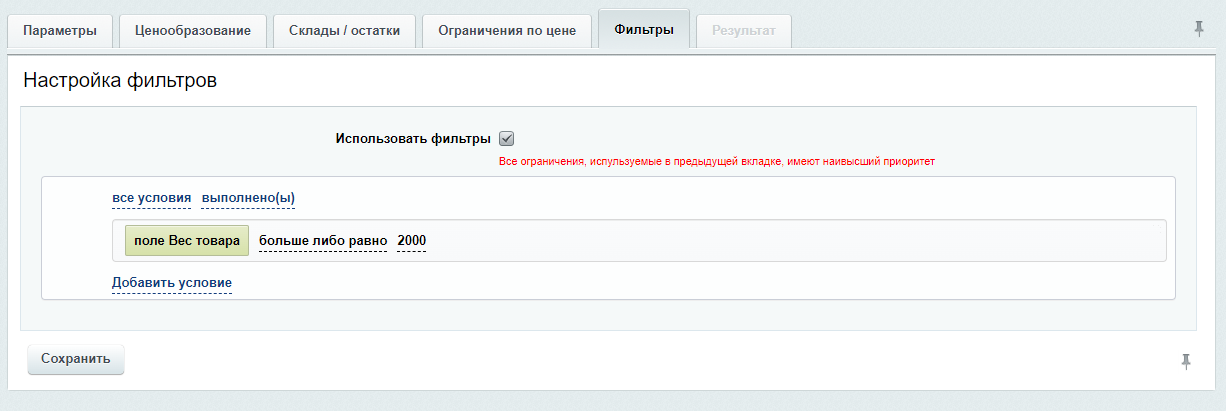Click the 'Использовать фильтры' label text
The height and width of the screenshot is (411, 1226).
(x=413, y=139)
